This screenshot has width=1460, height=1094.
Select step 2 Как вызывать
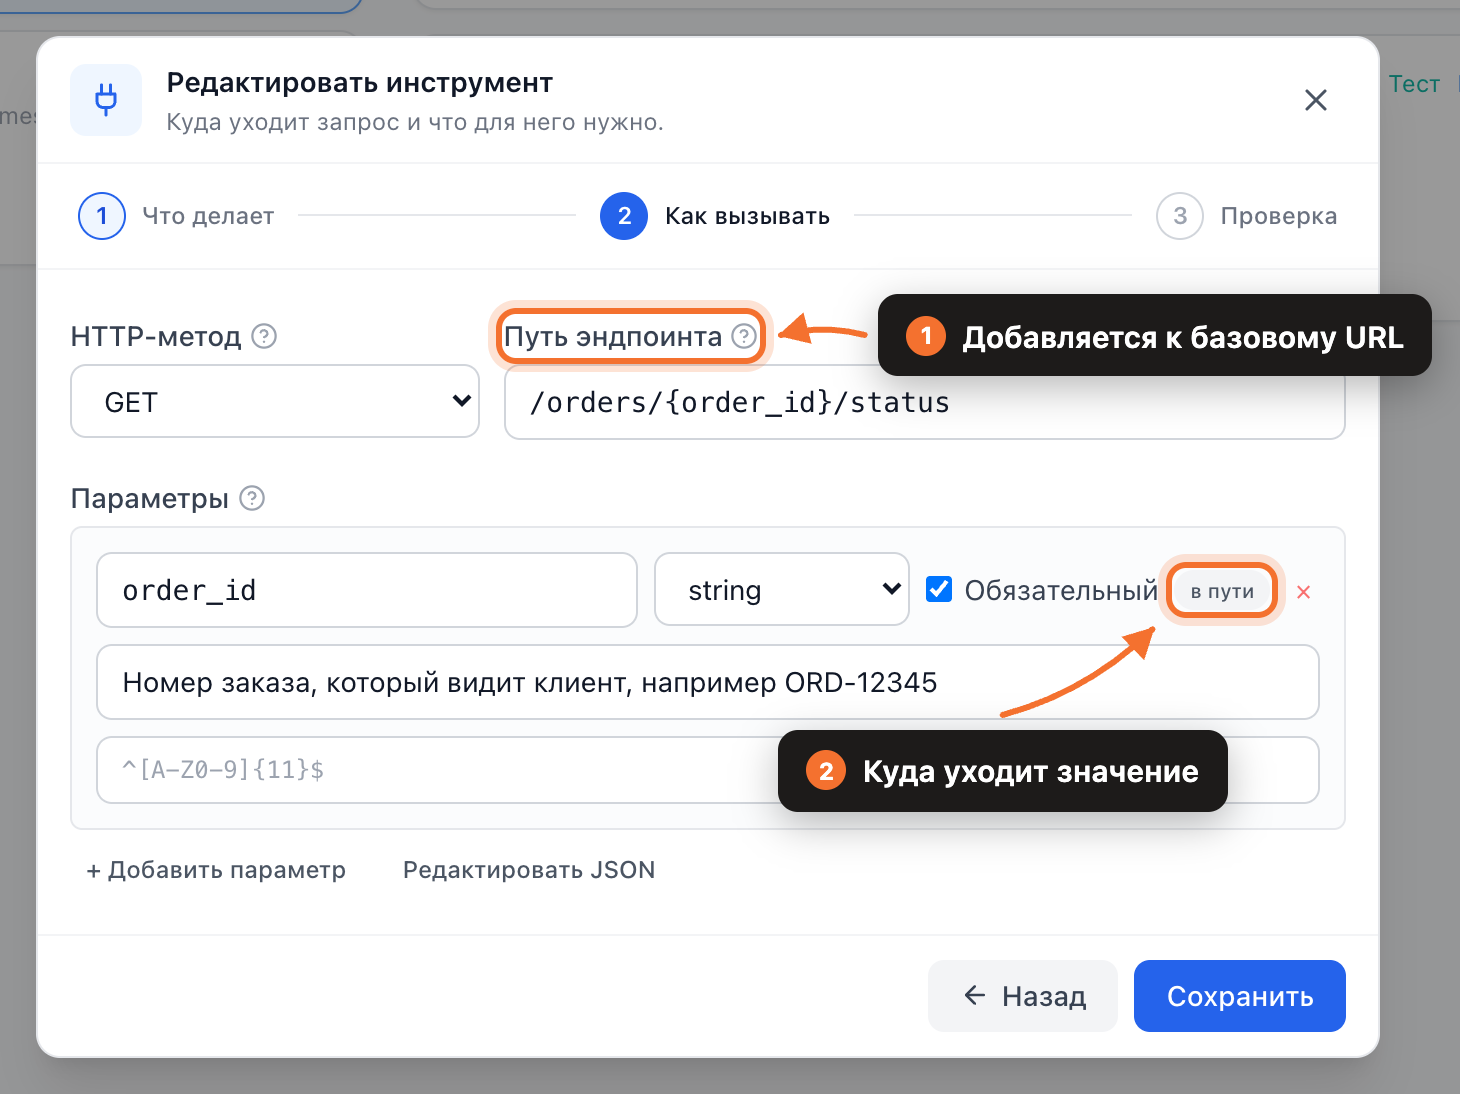coord(715,216)
